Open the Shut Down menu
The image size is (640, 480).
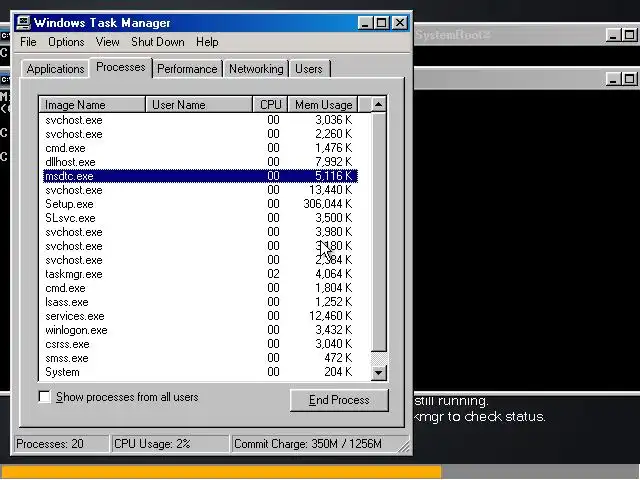(x=158, y=42)
